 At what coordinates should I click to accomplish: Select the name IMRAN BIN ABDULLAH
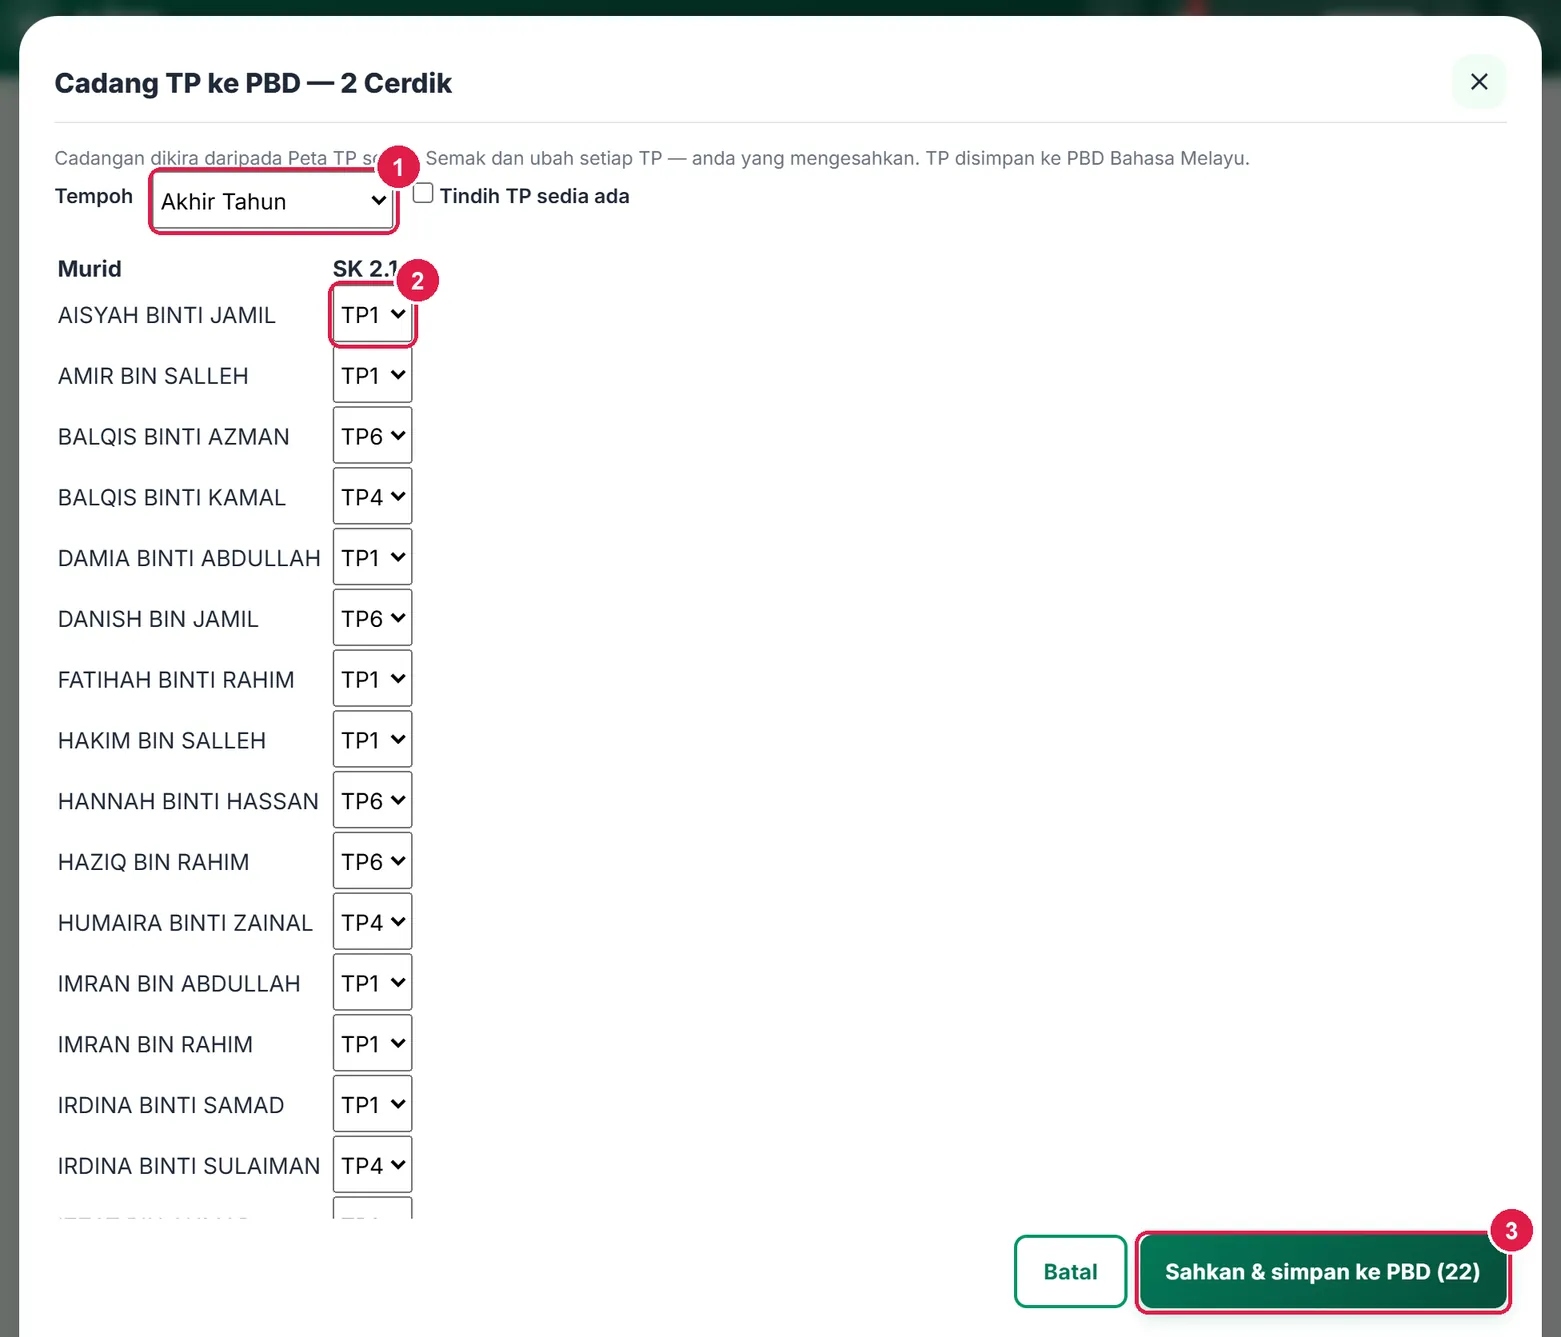179,984
